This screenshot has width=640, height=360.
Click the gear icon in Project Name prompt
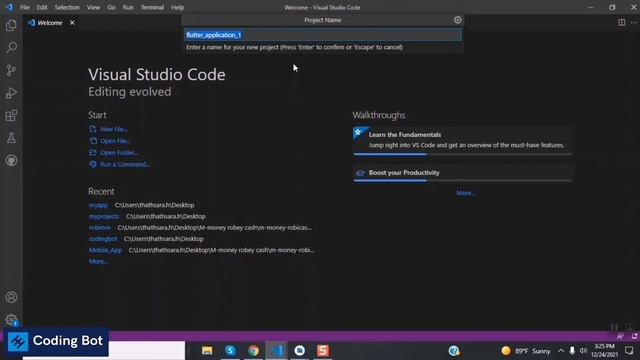[458, 20]
